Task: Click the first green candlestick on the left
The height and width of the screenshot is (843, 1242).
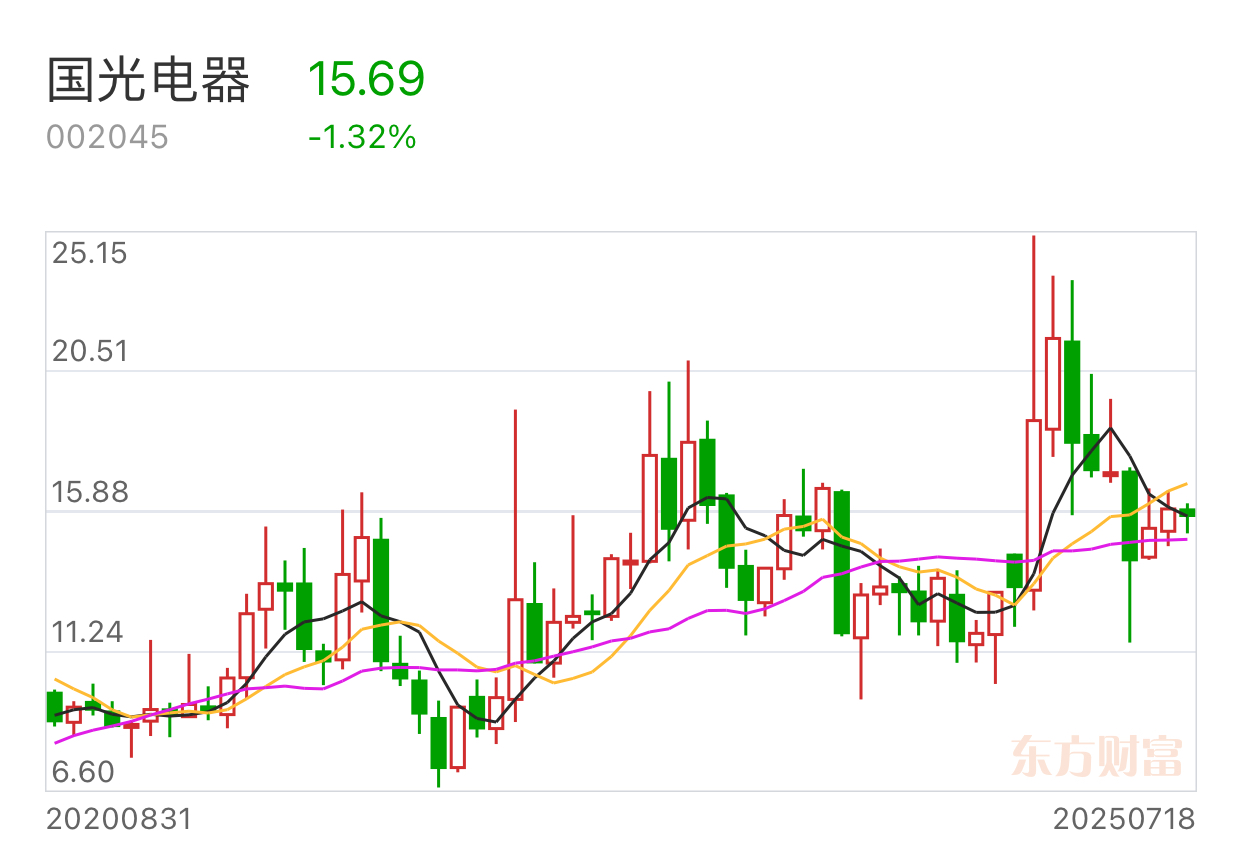Action: click(x=54, y=706)
